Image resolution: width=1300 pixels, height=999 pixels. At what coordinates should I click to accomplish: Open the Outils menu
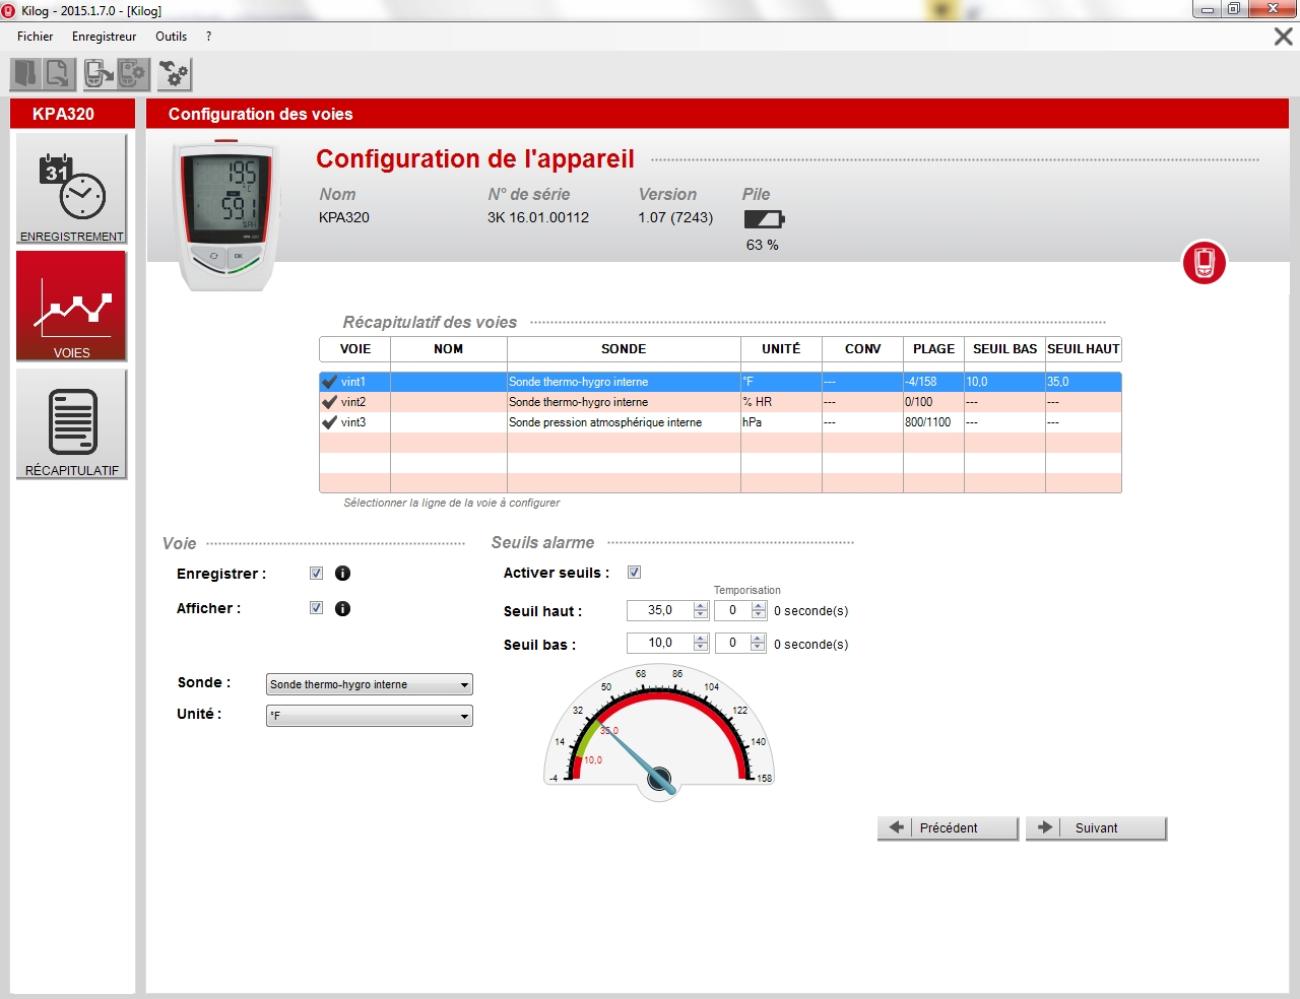point(171,36)
